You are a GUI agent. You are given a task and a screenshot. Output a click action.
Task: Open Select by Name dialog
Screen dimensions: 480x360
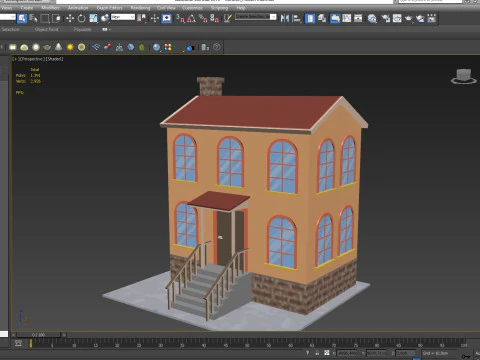[x=33, y=18]
